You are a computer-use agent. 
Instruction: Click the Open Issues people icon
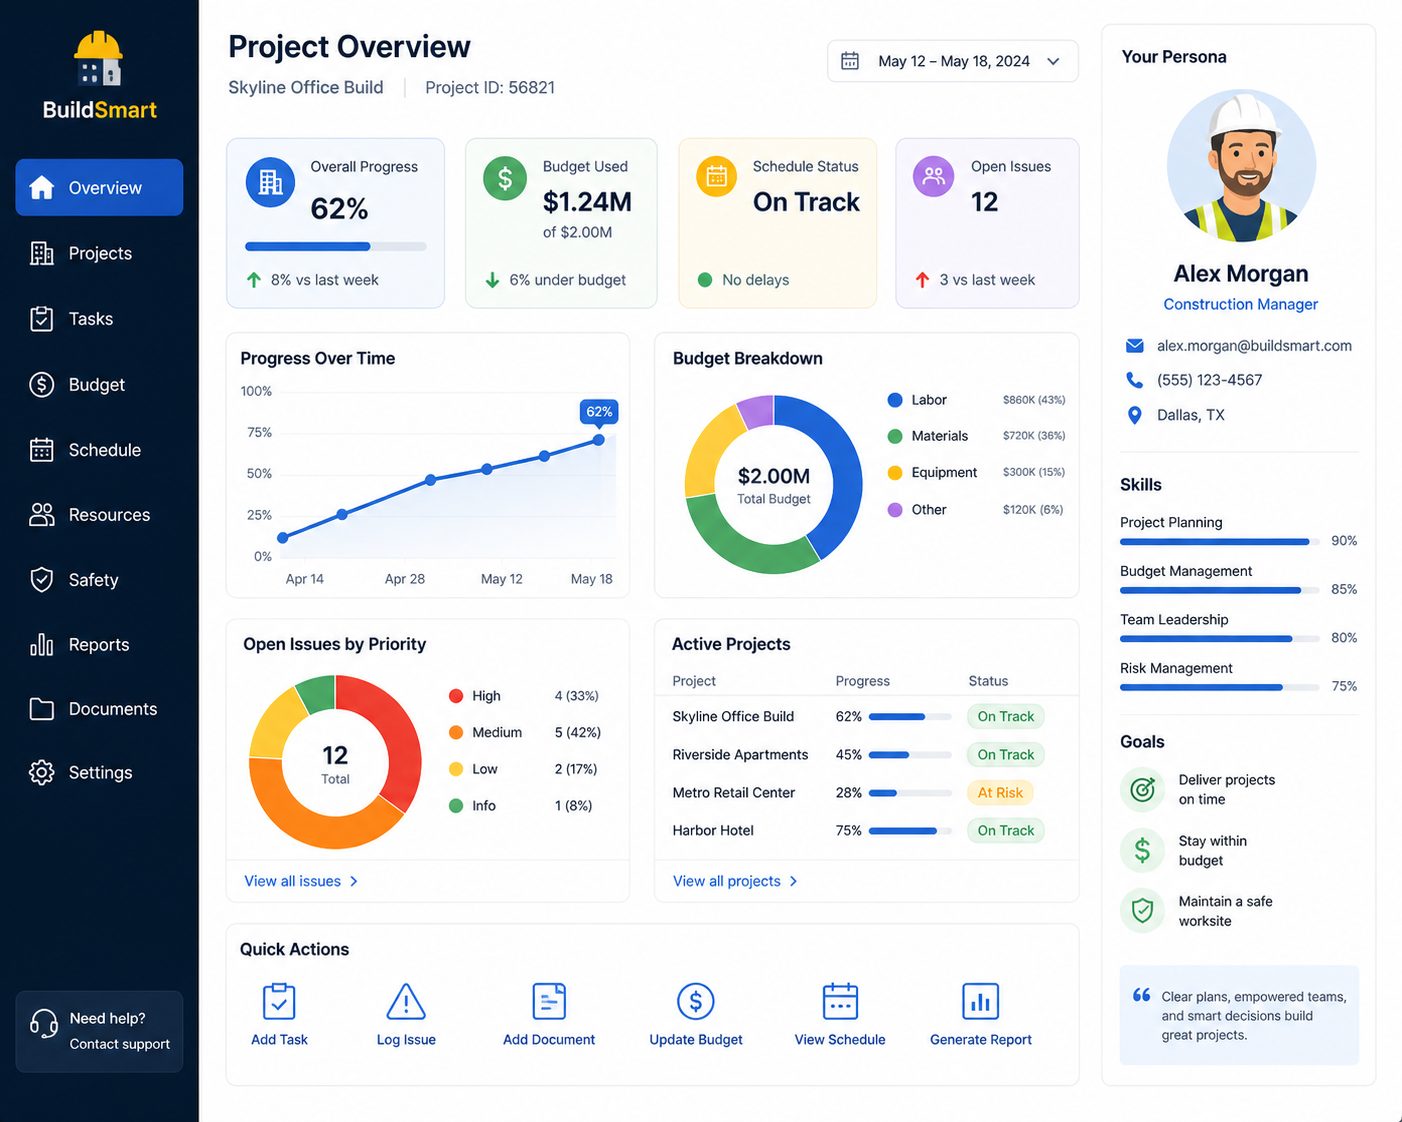point(933,177)
